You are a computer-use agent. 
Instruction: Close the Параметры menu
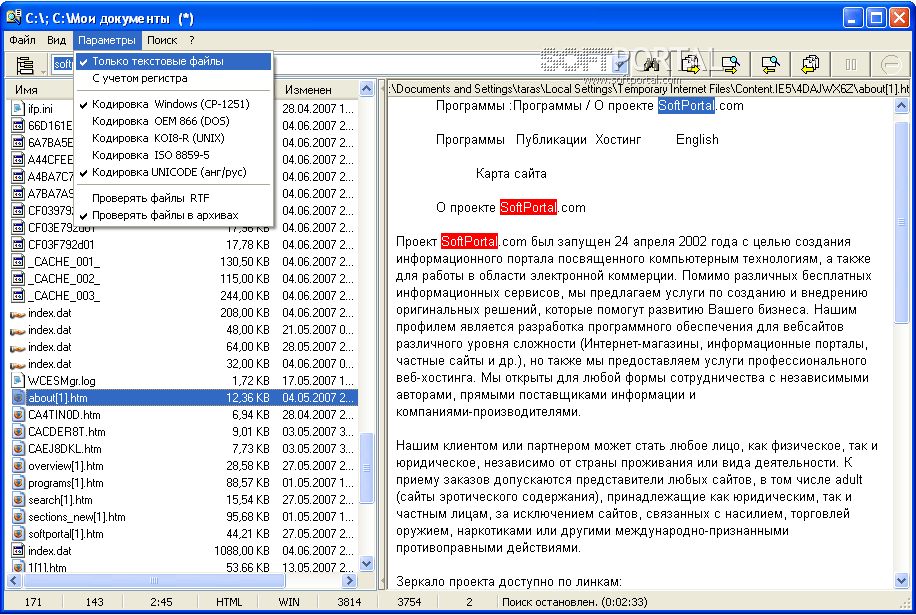107,40
